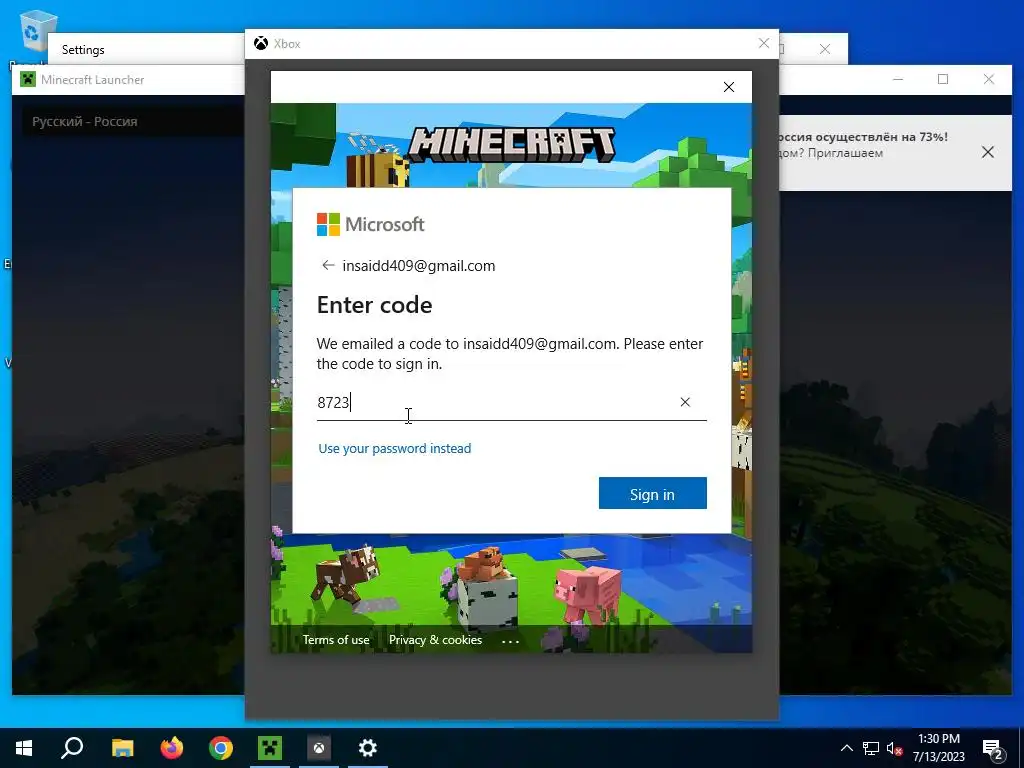Screen dimensions: 1024x768
Task: Open File Explorer from taskbar
Action: point(122,748)
